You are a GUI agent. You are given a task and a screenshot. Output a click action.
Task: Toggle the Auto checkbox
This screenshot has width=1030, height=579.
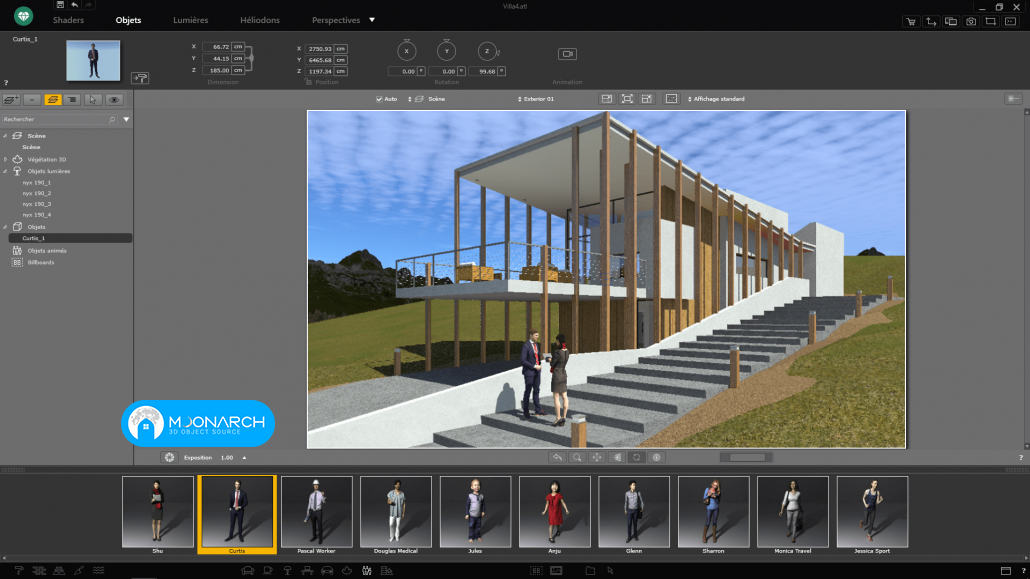[x=379, y=99]
